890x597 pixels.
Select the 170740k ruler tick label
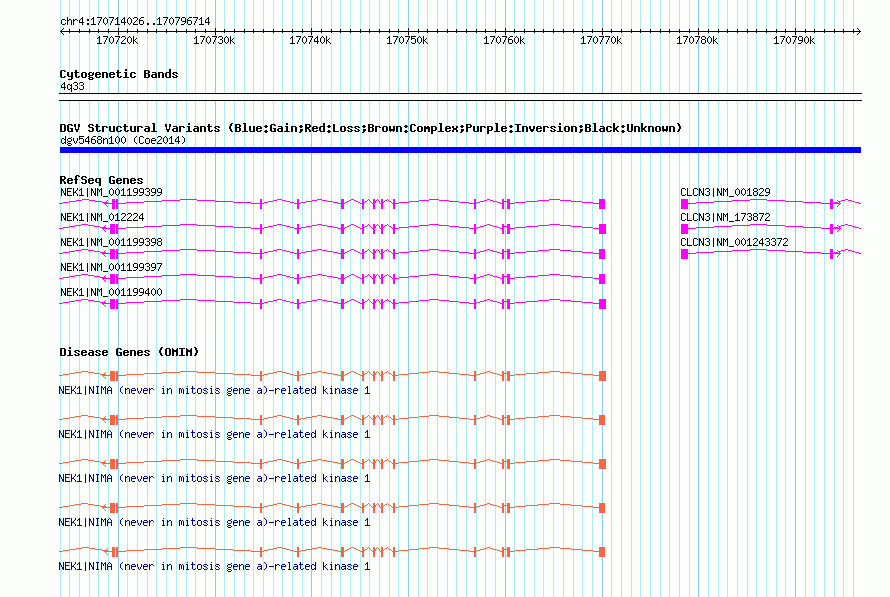tap(310, 40)
